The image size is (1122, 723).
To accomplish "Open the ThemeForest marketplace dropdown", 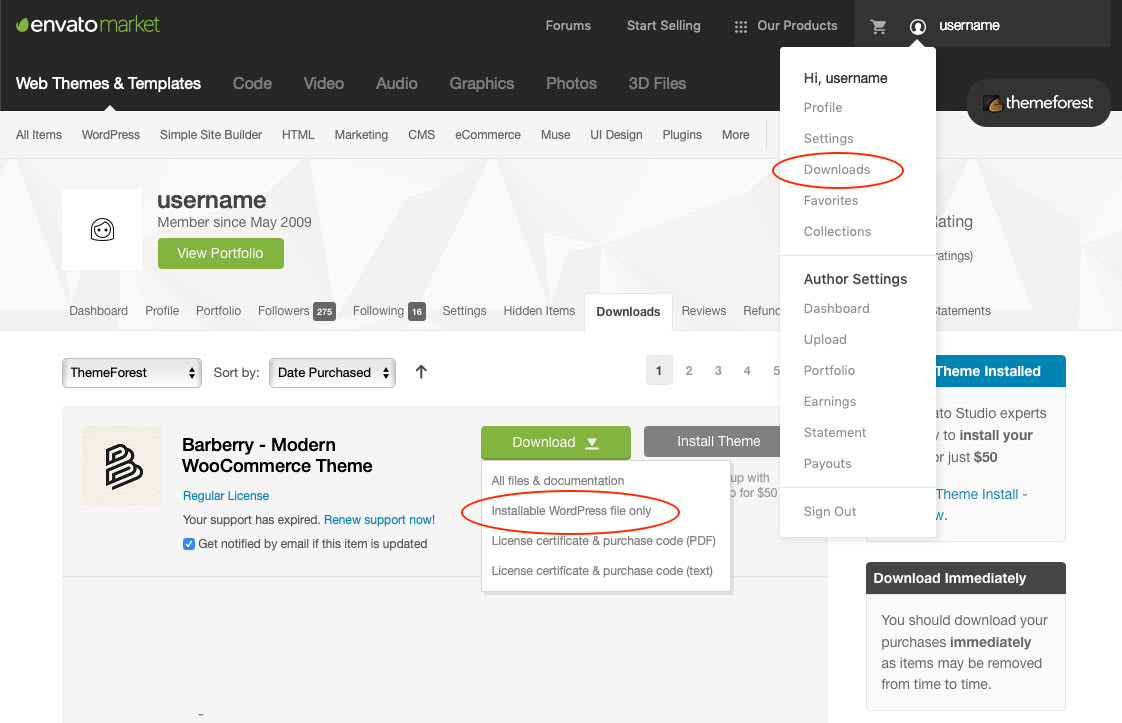I will point(132,372).
